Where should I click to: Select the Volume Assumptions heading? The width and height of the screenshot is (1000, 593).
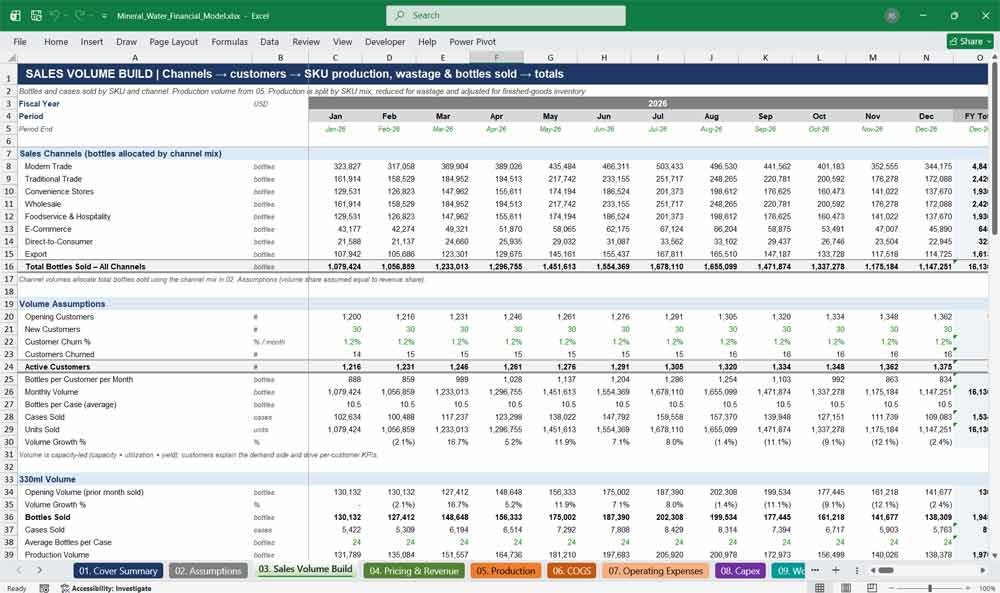coord(62,304)
